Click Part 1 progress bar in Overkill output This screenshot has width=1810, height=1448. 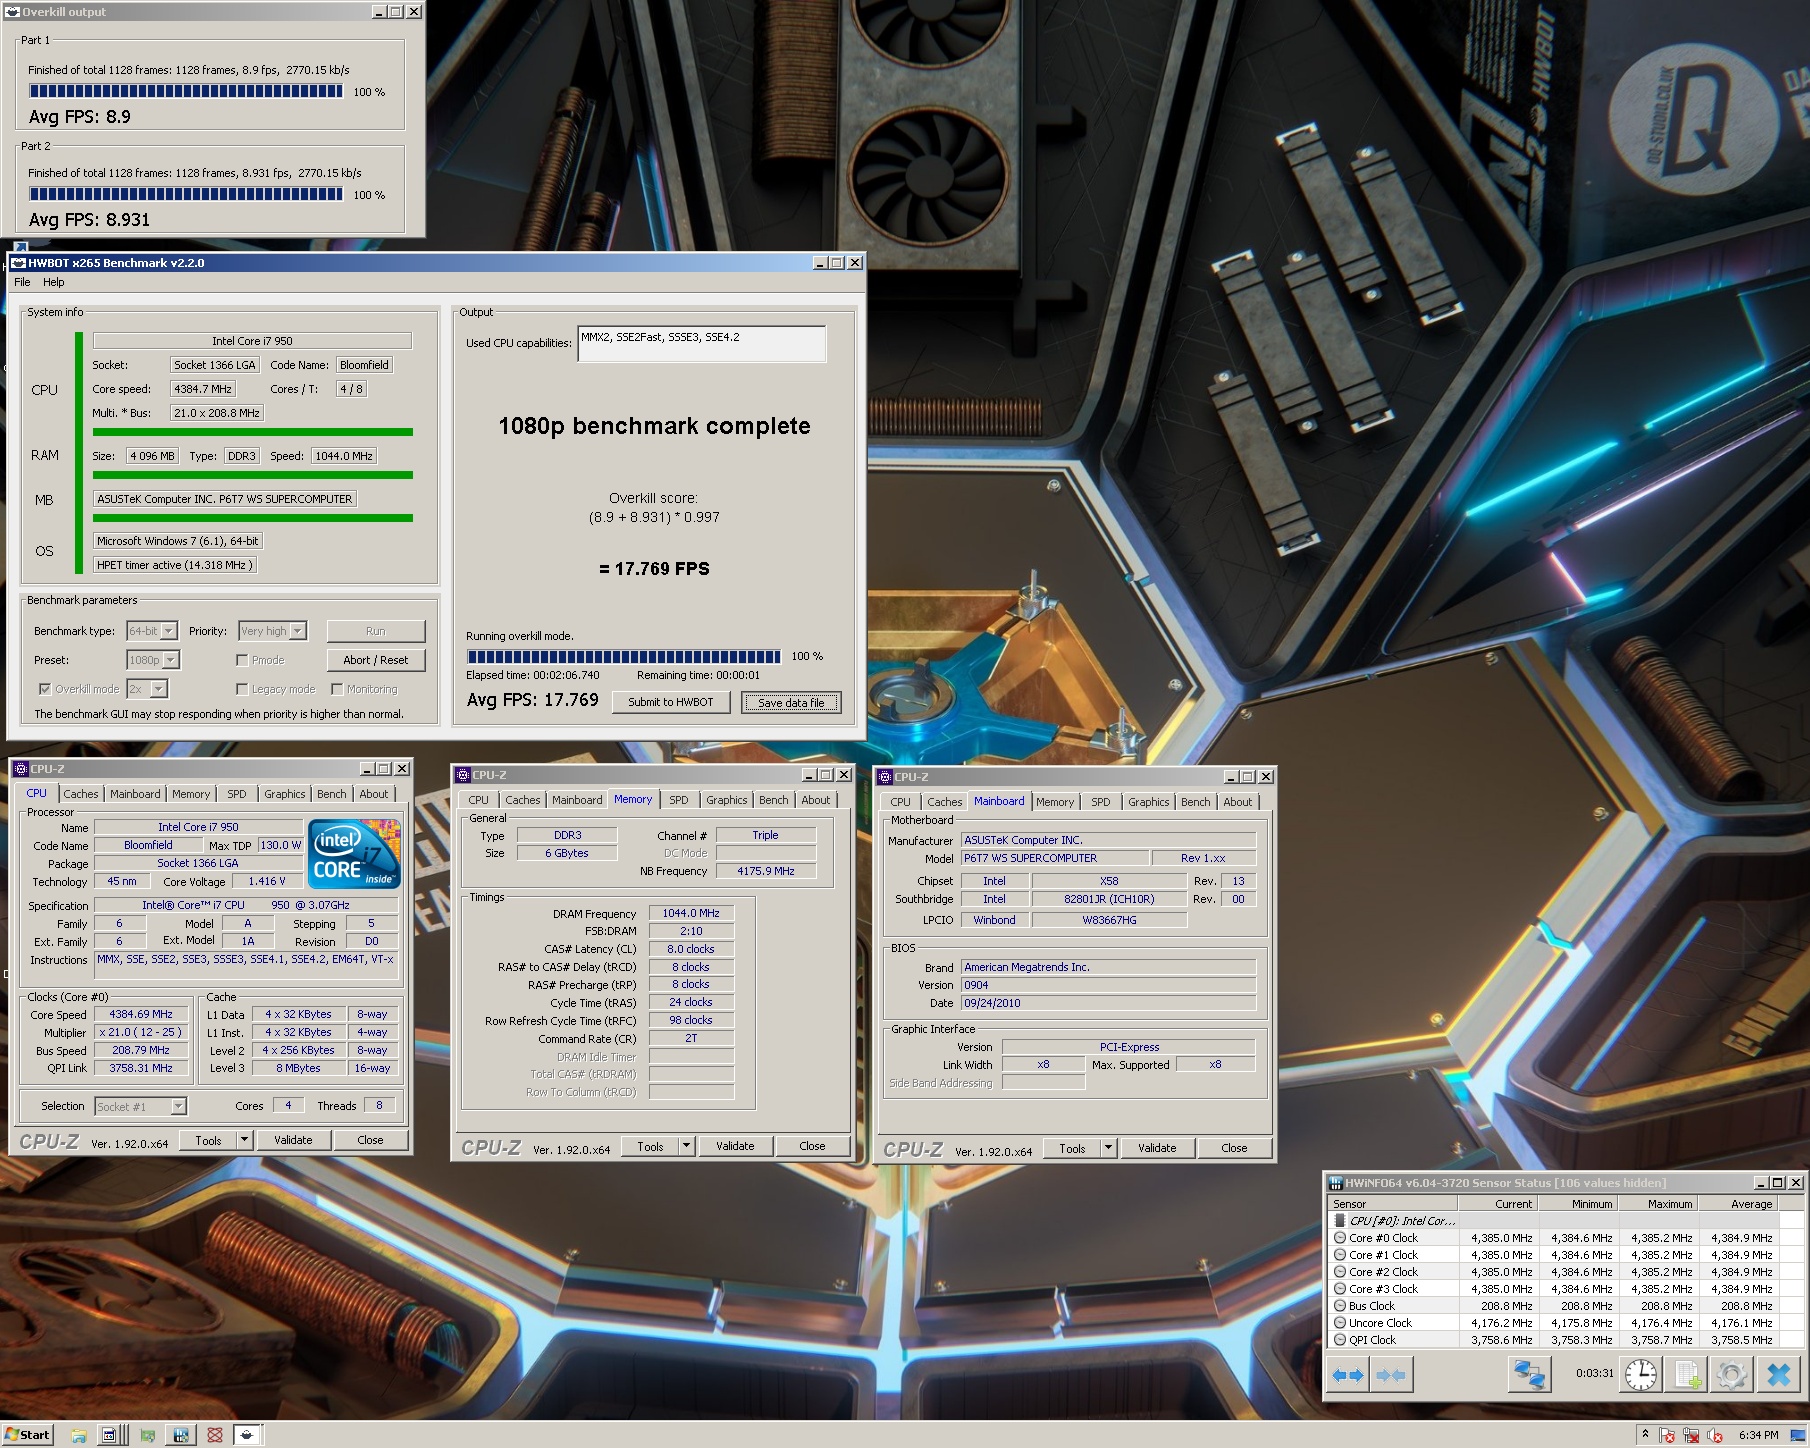tap(186, 91)
